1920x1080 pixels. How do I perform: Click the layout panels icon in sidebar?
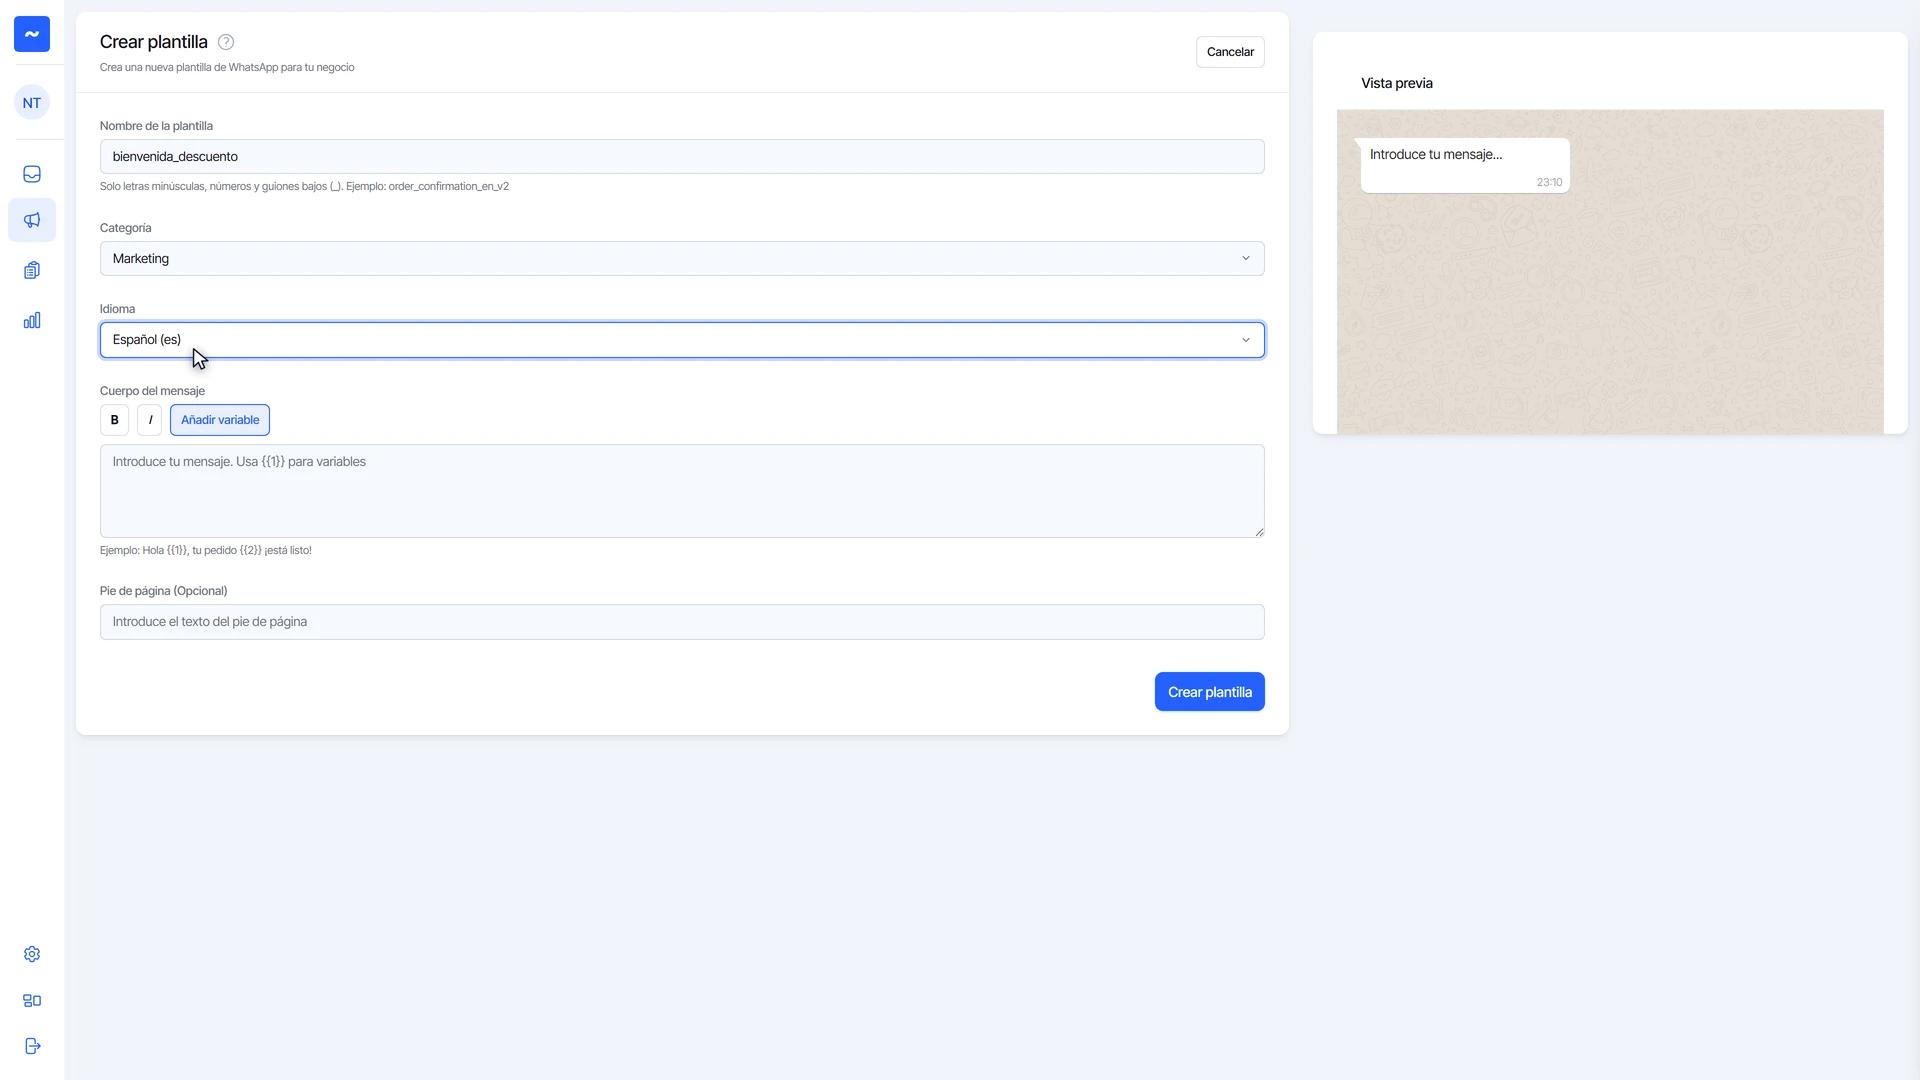[32, 1000]
